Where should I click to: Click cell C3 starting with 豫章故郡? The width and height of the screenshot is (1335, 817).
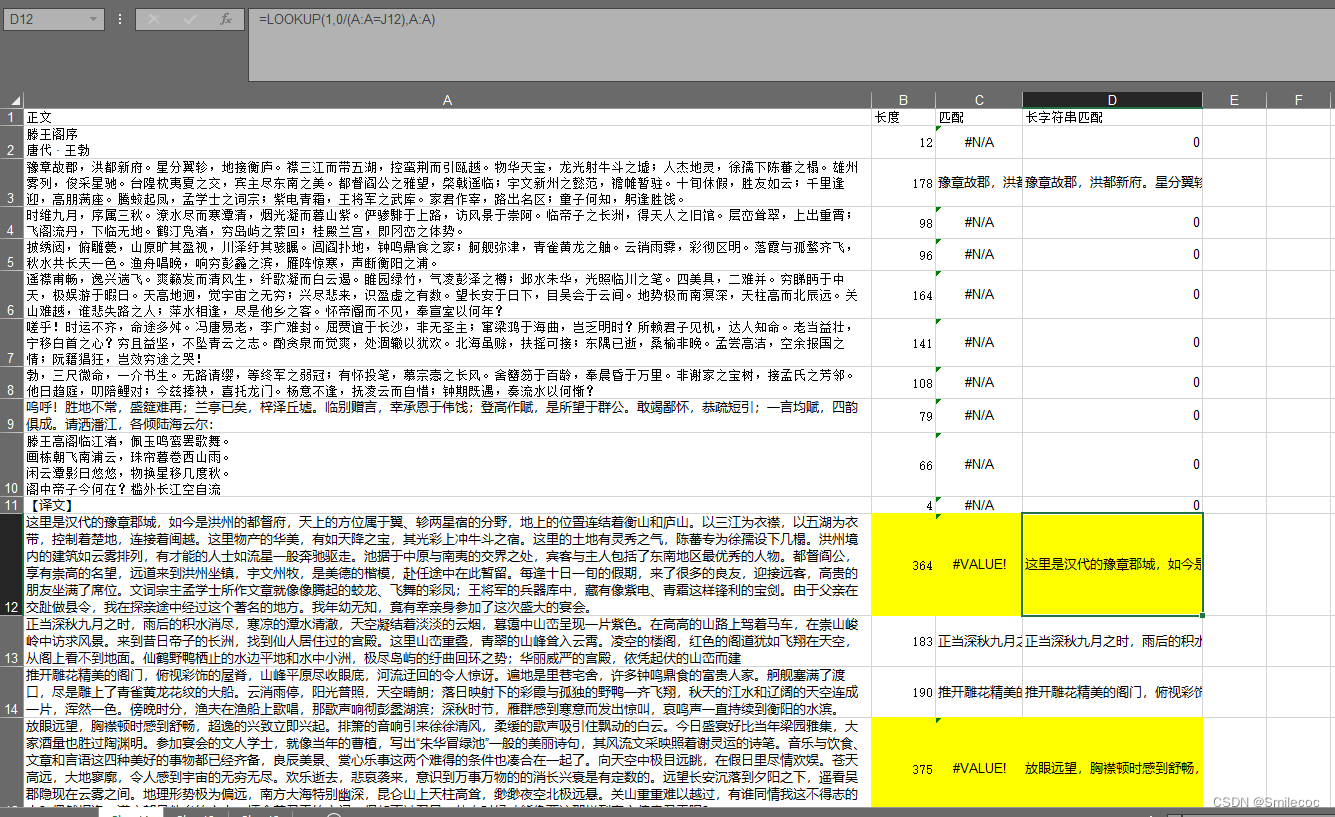(x=979, y=183)
